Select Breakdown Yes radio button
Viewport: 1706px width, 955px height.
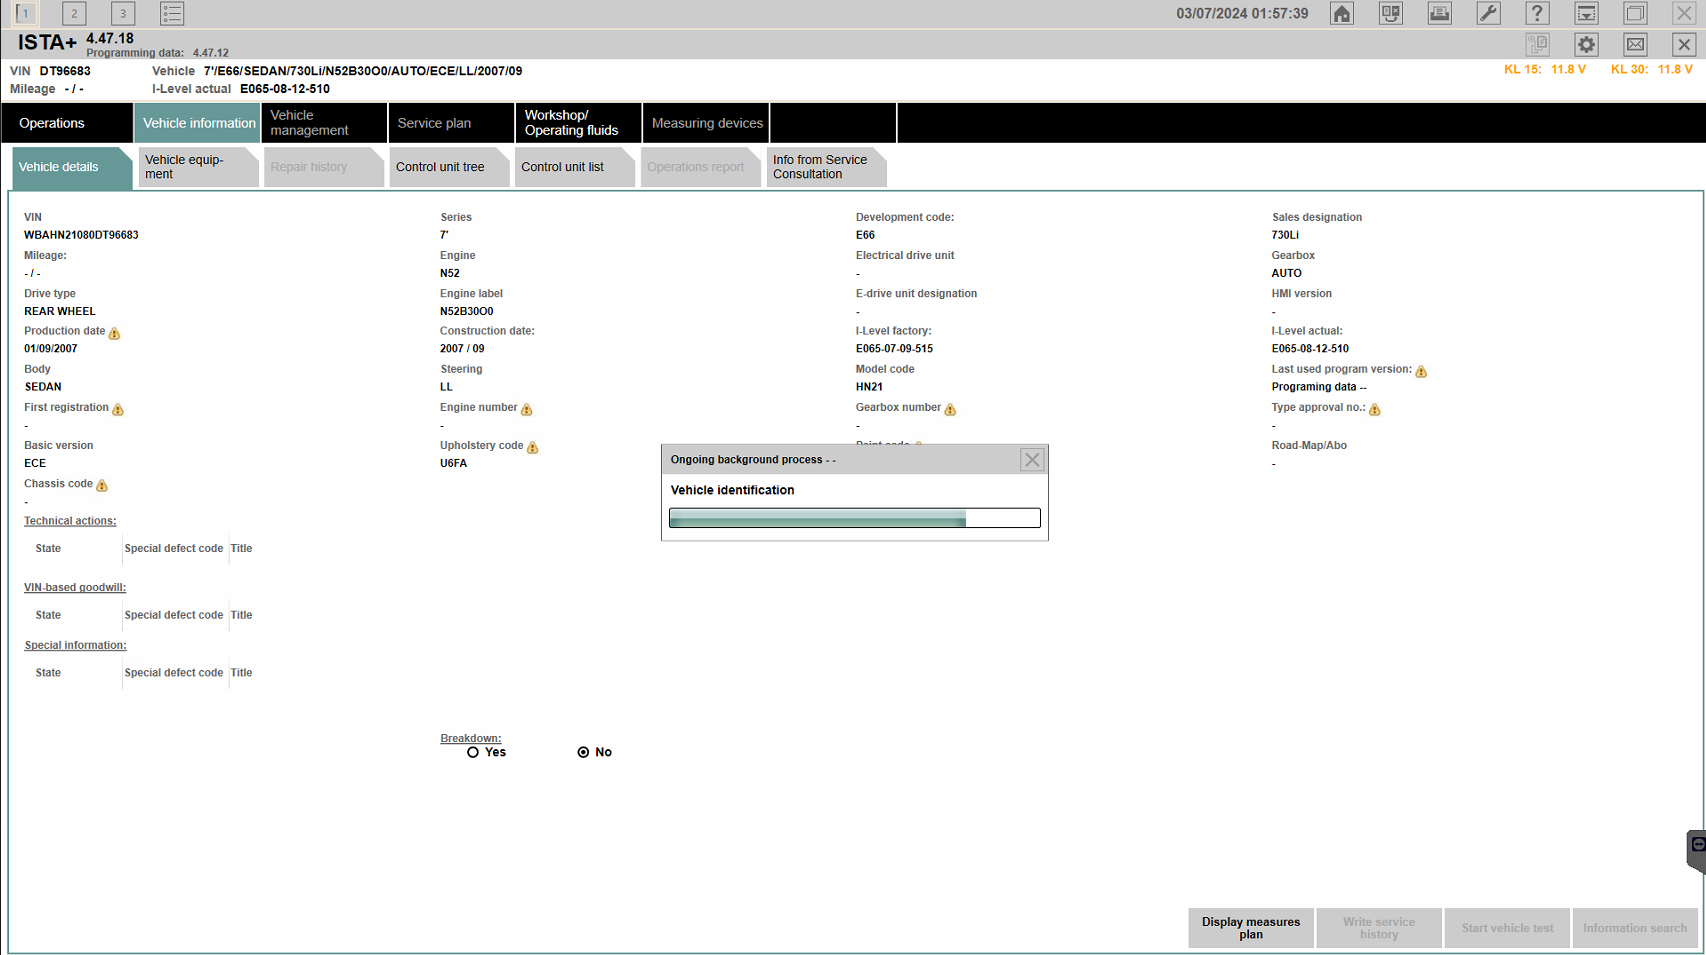[473, 752]
